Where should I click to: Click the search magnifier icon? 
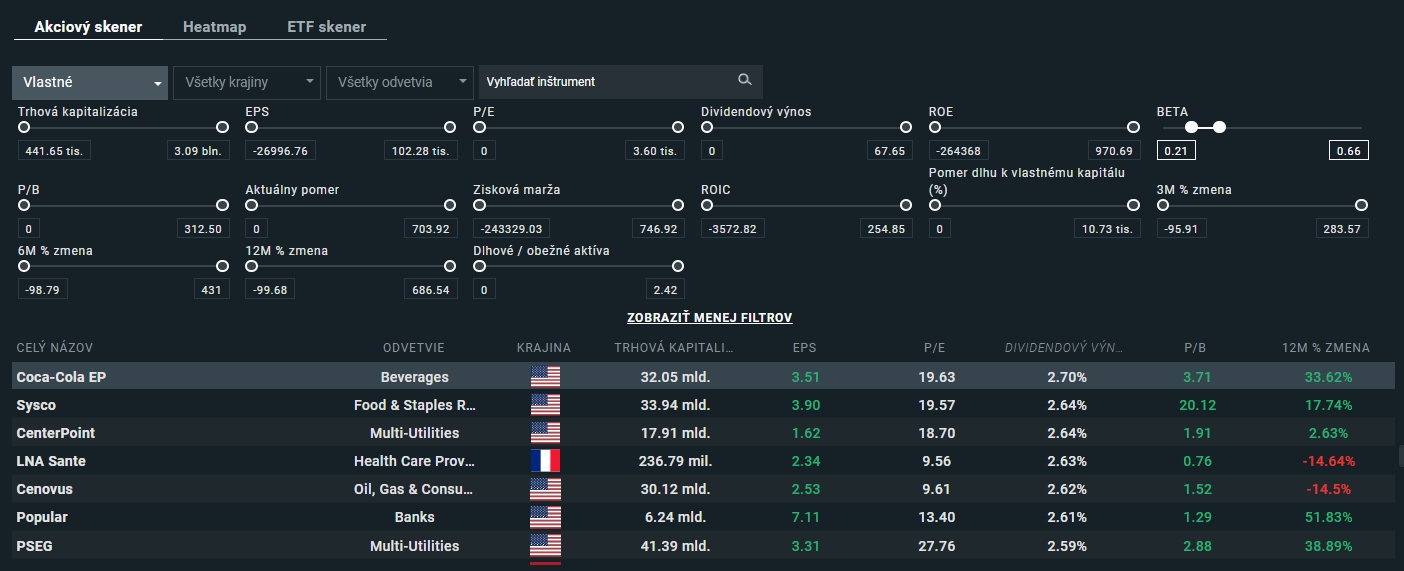point(744,80)
